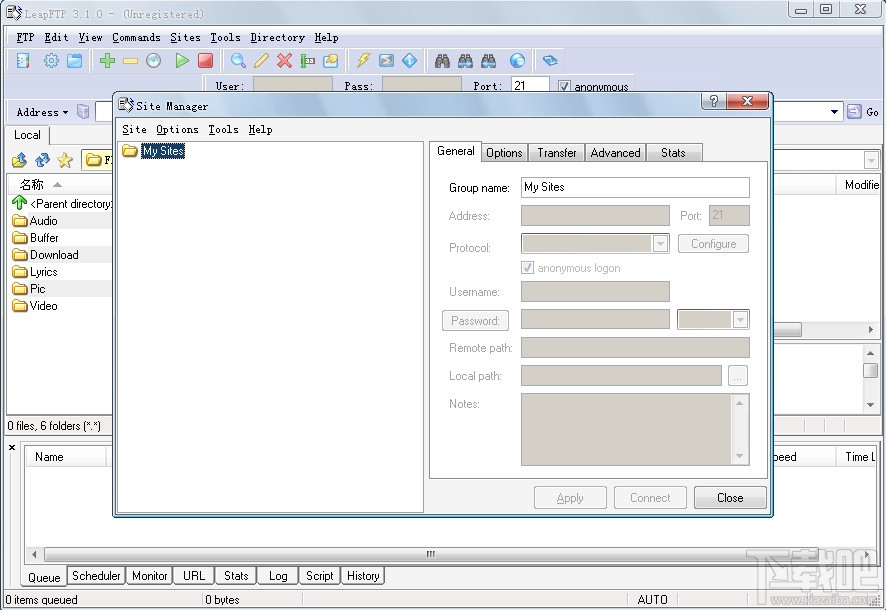Click the Site Manager help question button

[x=714, y=101]
